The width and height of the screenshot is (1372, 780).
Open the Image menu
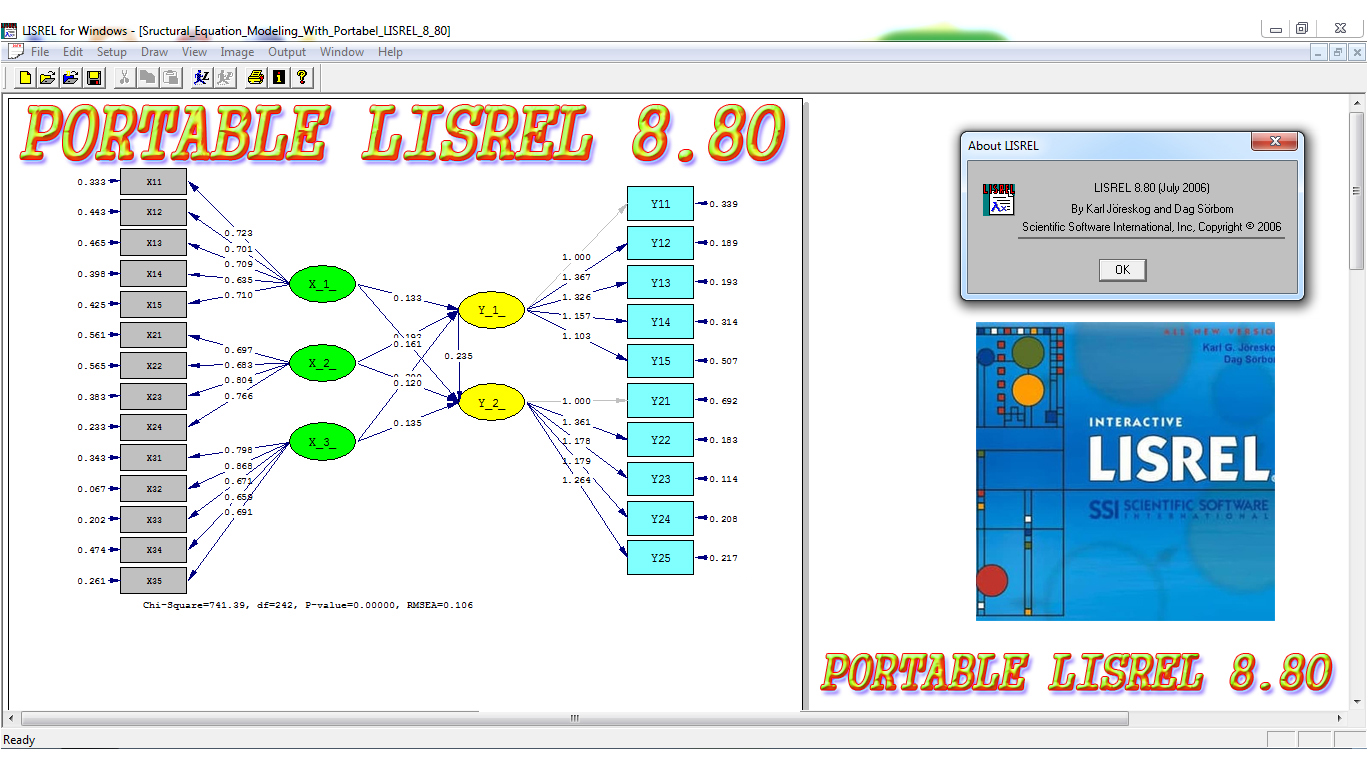pos(237,52)
